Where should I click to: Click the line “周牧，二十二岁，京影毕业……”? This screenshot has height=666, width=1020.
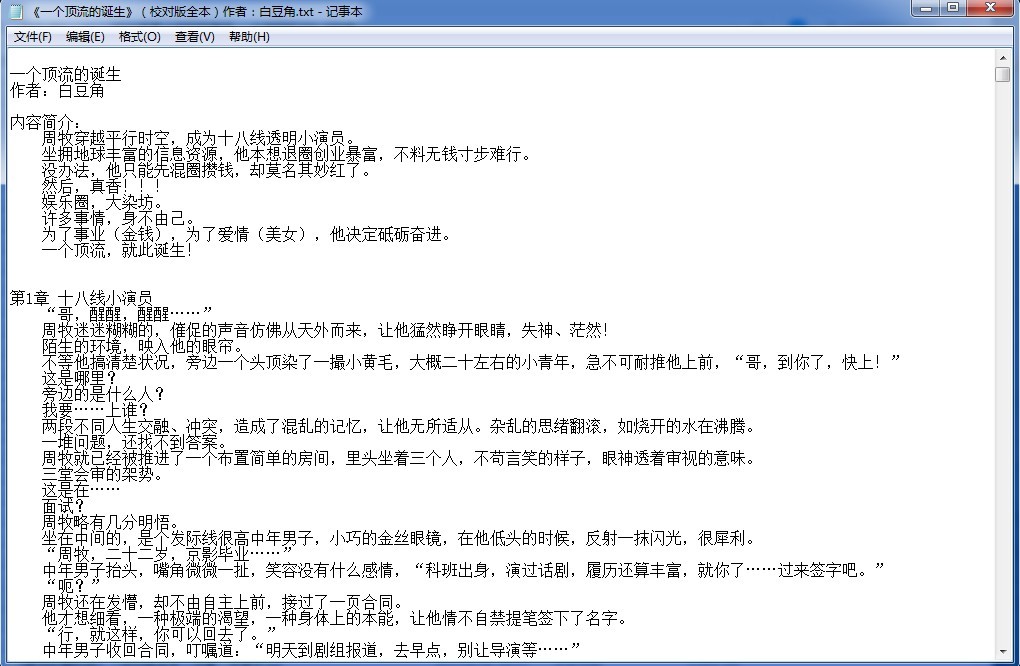click(x=168, y=554)
